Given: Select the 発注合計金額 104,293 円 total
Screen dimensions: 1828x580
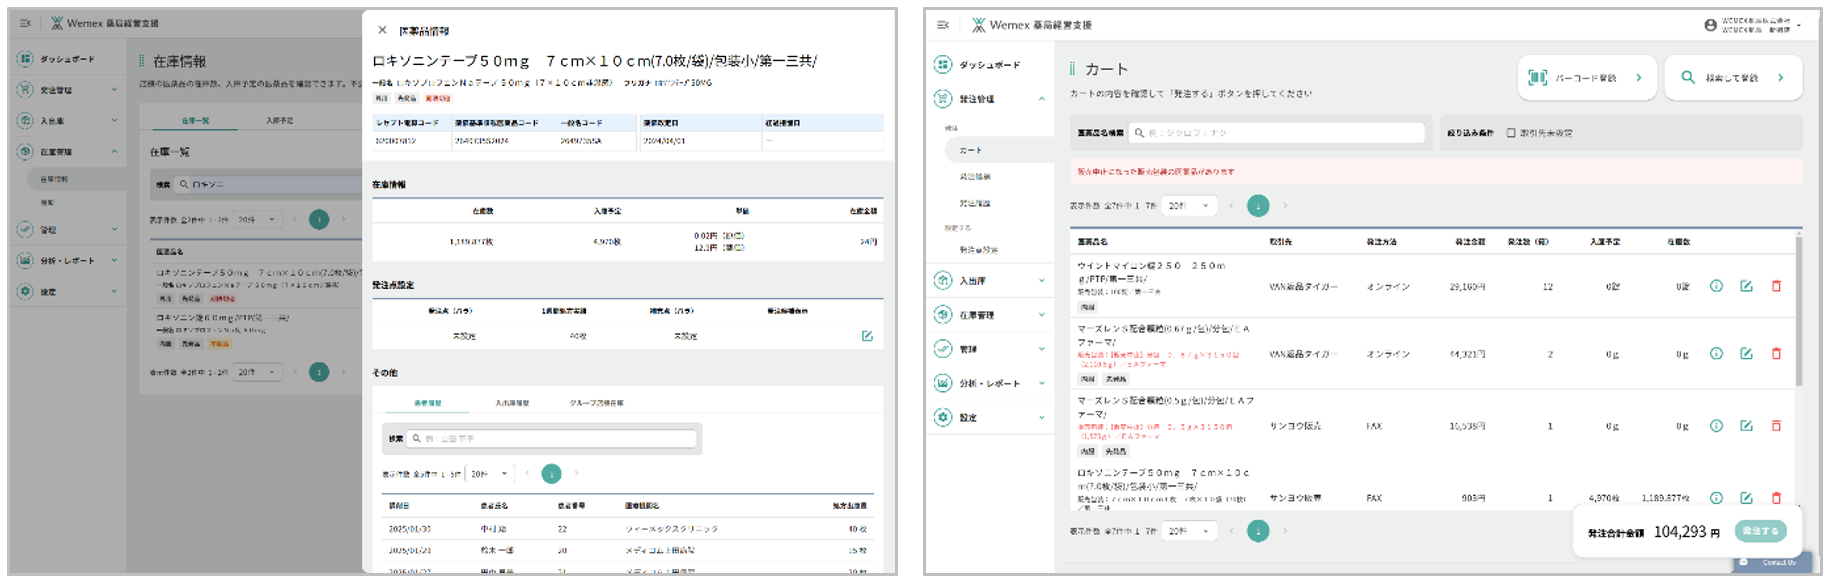Looking at the screenshot, I should pyautogui.click(x=1654, y=532).
